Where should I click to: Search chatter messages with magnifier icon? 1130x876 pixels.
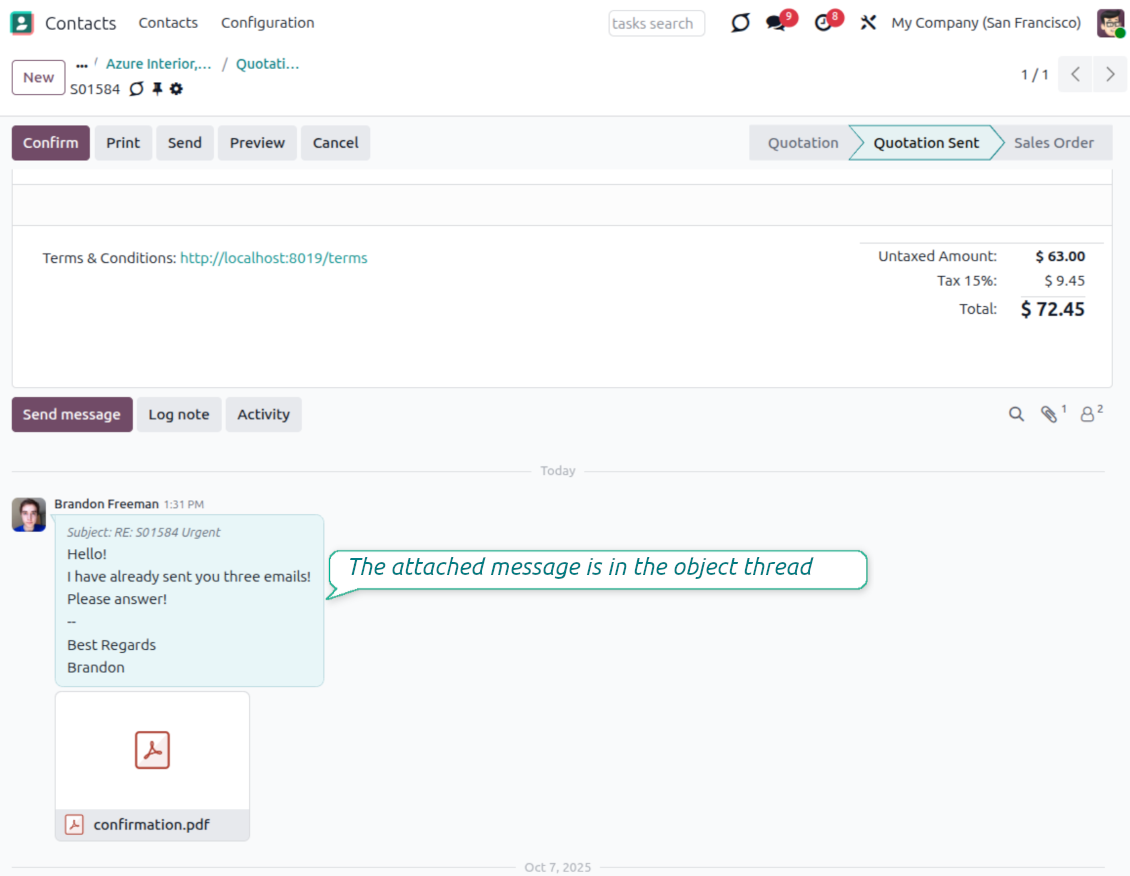coord(1016,414)
